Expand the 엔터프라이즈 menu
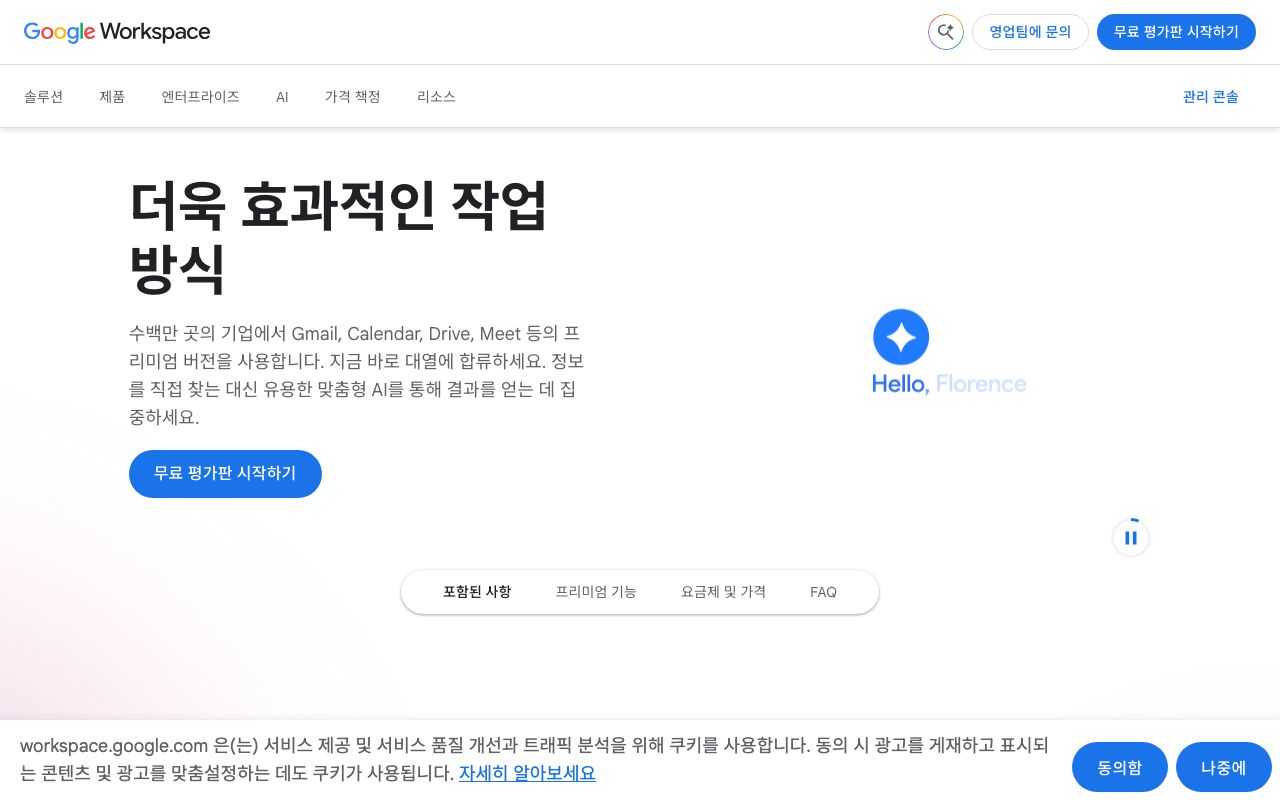The height and width of the screenshot is (800, 1280). (x=201, y=97)
